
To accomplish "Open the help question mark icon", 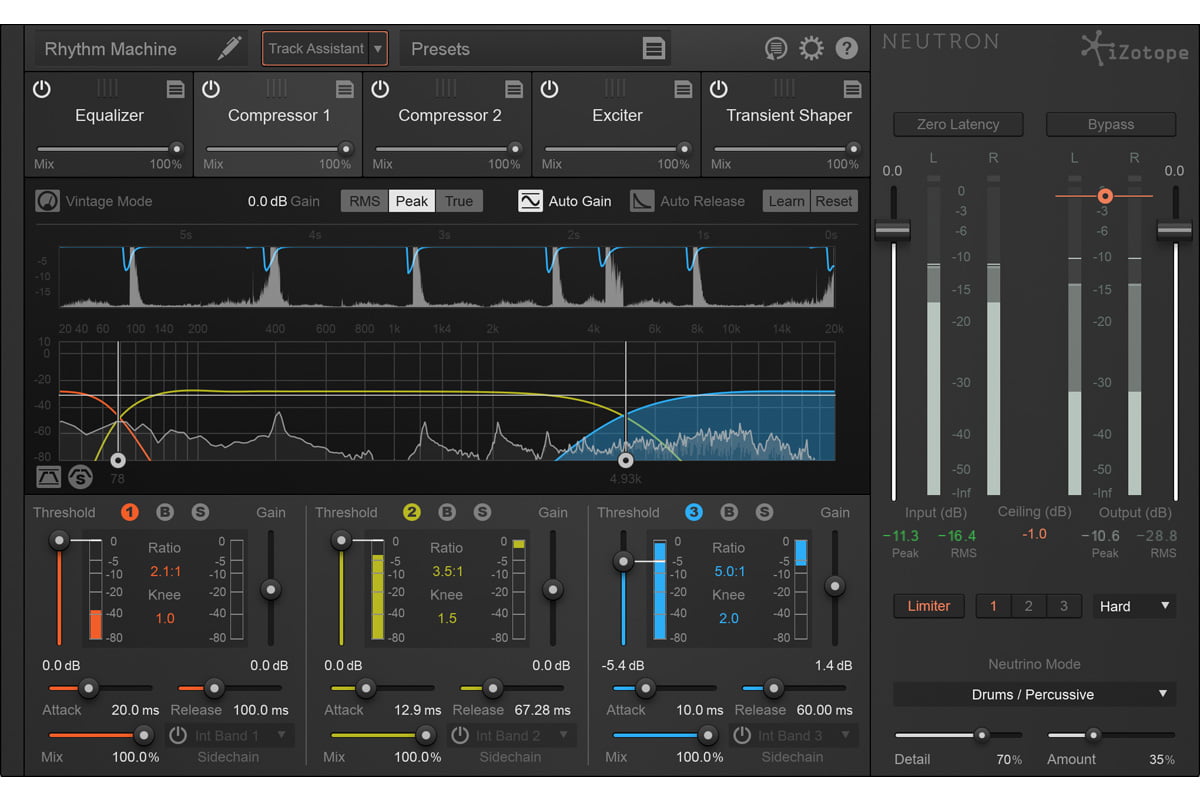I will [x=846, y=48].
